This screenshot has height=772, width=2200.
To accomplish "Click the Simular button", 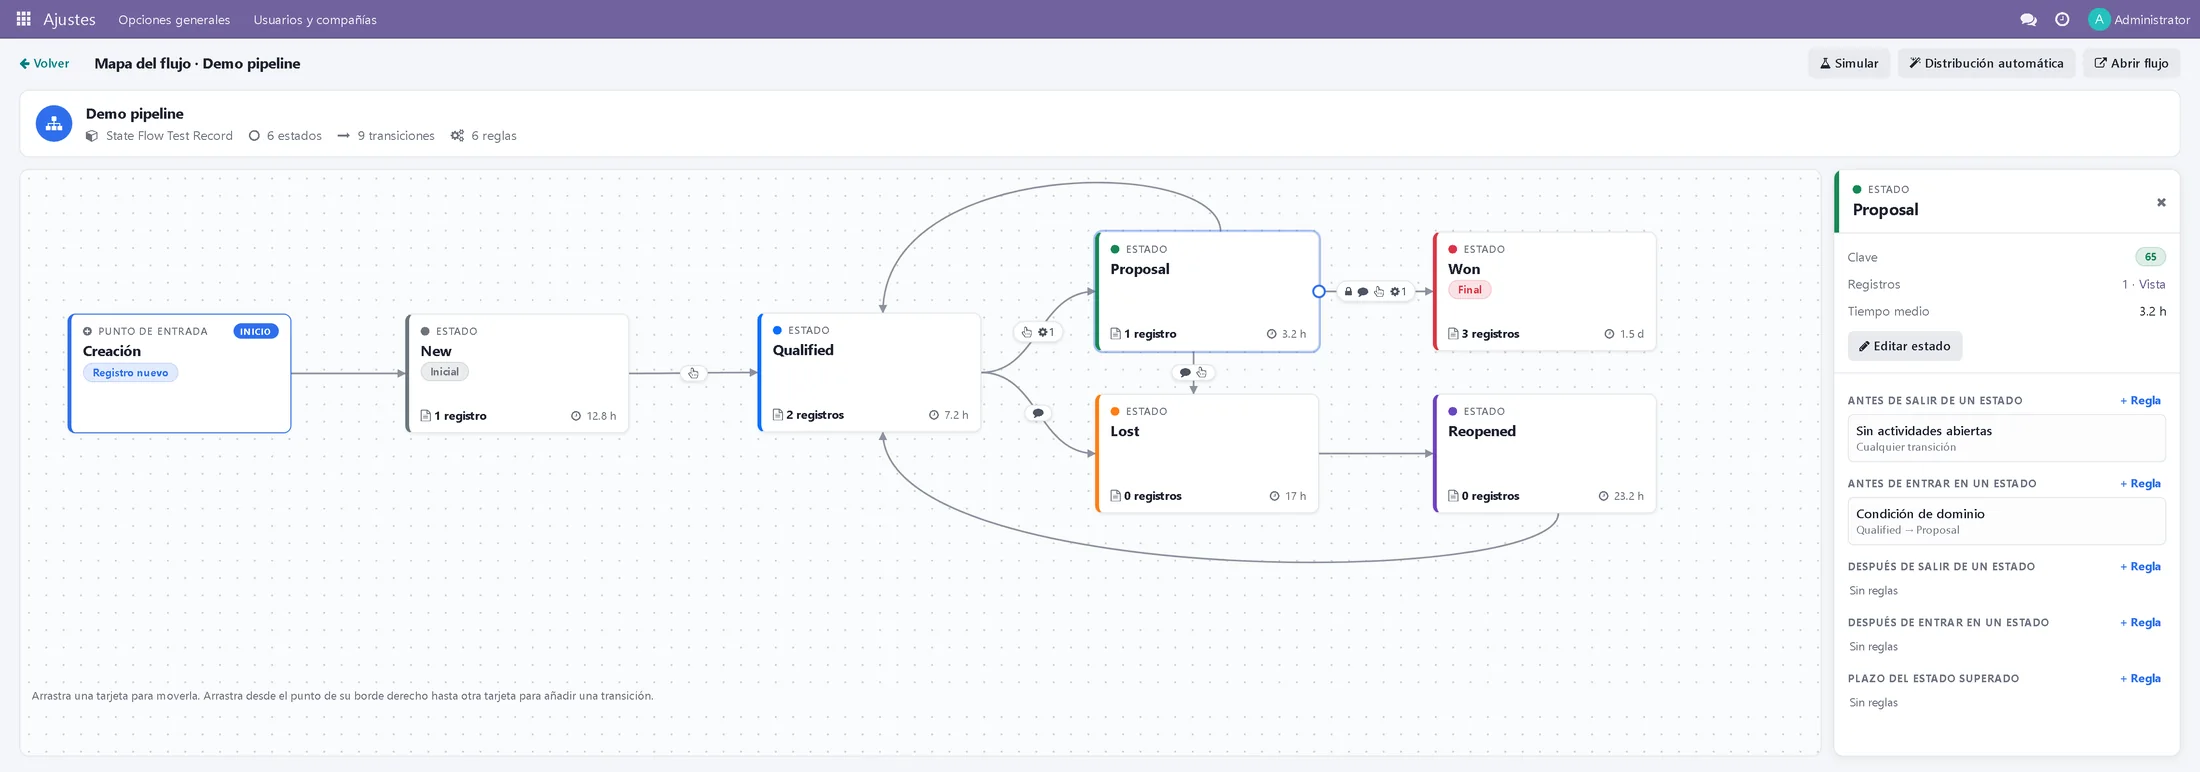I will 1849,63.
